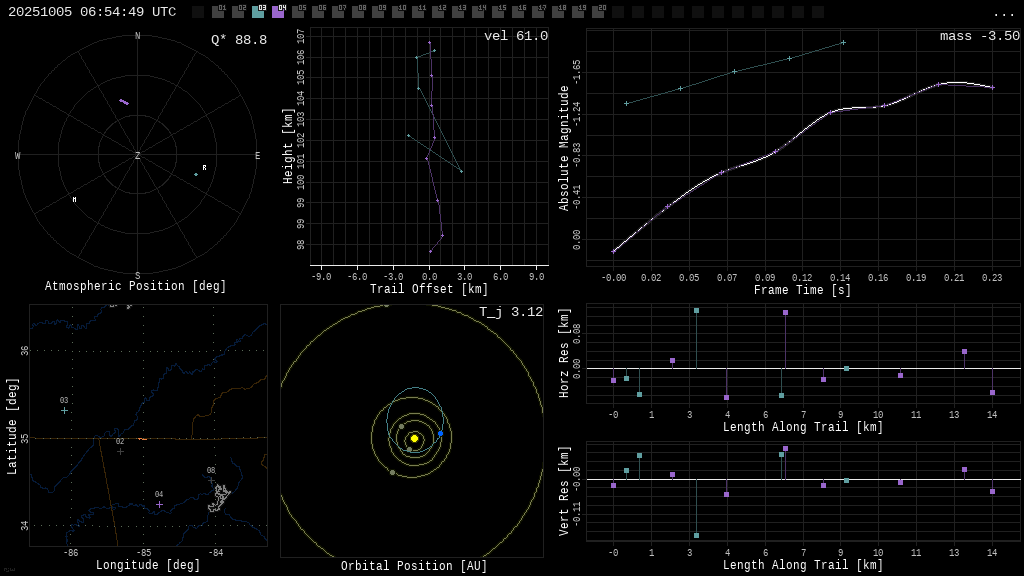Select the station 20 box in top bar

598,12
